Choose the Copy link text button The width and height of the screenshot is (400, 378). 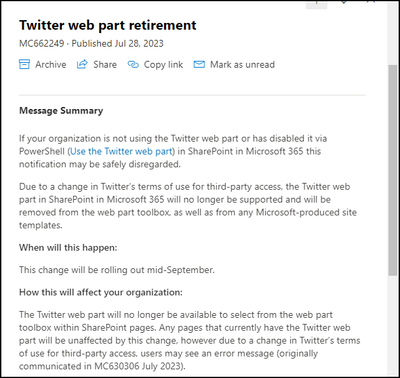click(163, 65)
